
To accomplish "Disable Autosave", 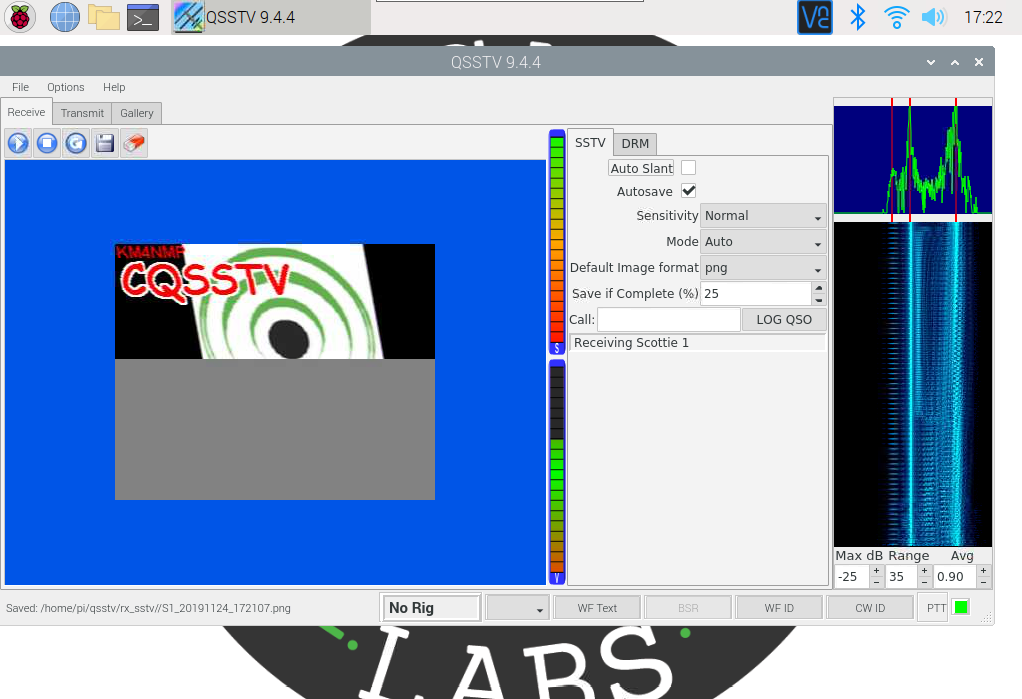I will [688, 191].
